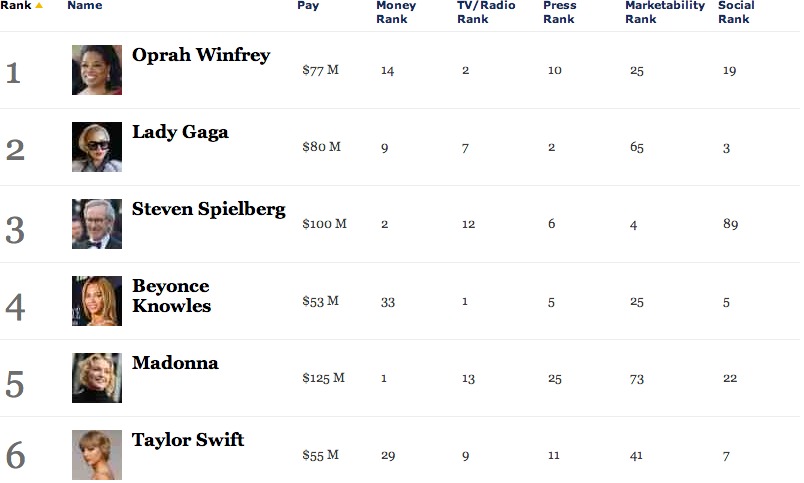
Task: Open the Oprah Winfrey name link
Action: click(201, 55)
